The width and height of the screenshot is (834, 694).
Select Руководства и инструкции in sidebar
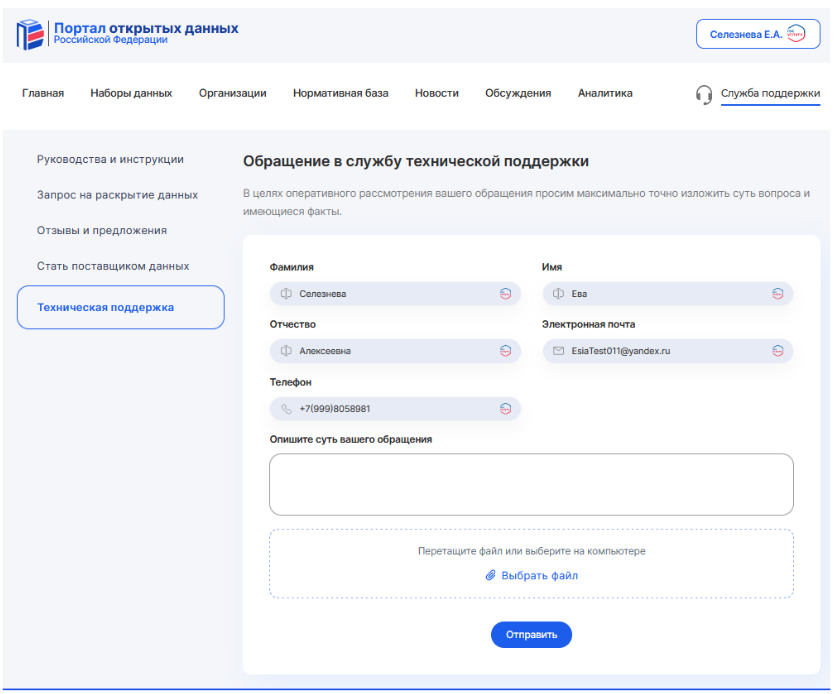[110, 159]
